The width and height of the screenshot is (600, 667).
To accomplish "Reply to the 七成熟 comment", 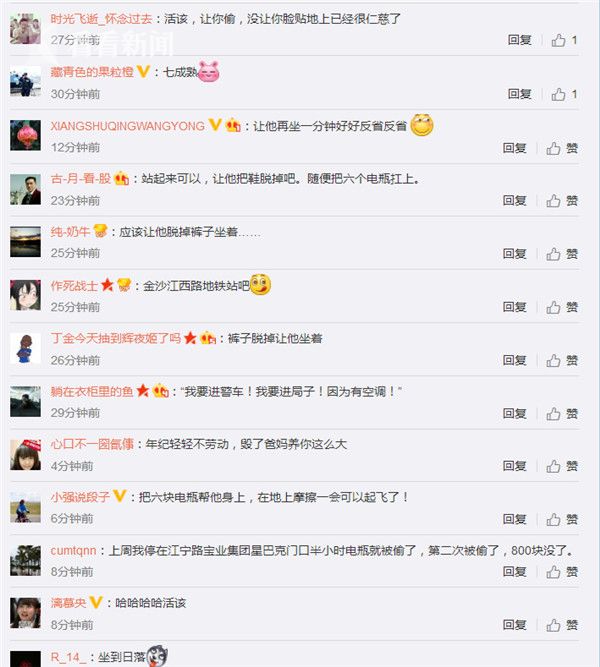I will (520, 94).
